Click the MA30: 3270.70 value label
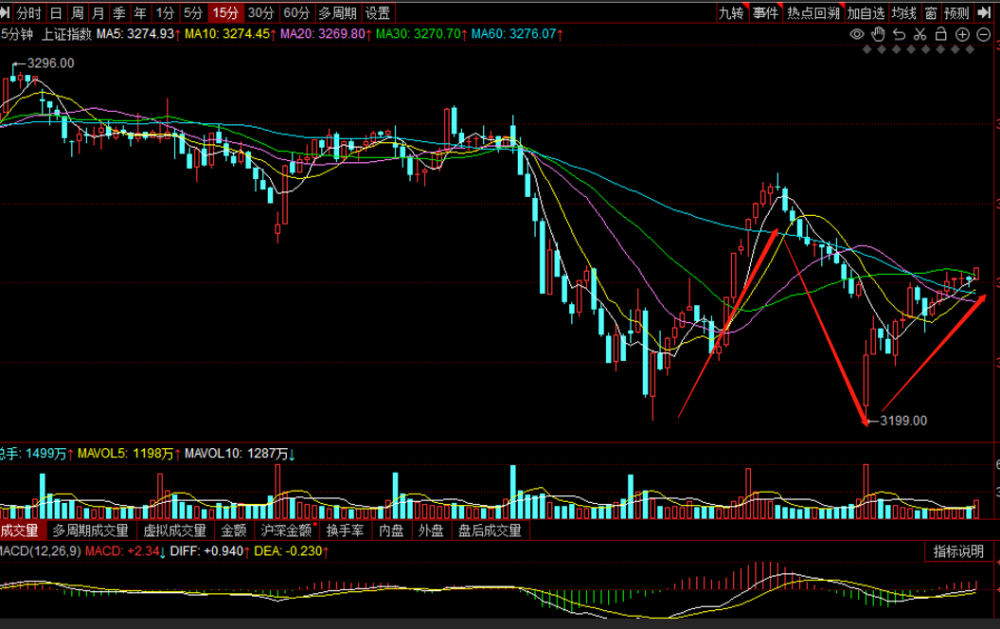The height and width of the screenshot is (629, 1000). 418,34
